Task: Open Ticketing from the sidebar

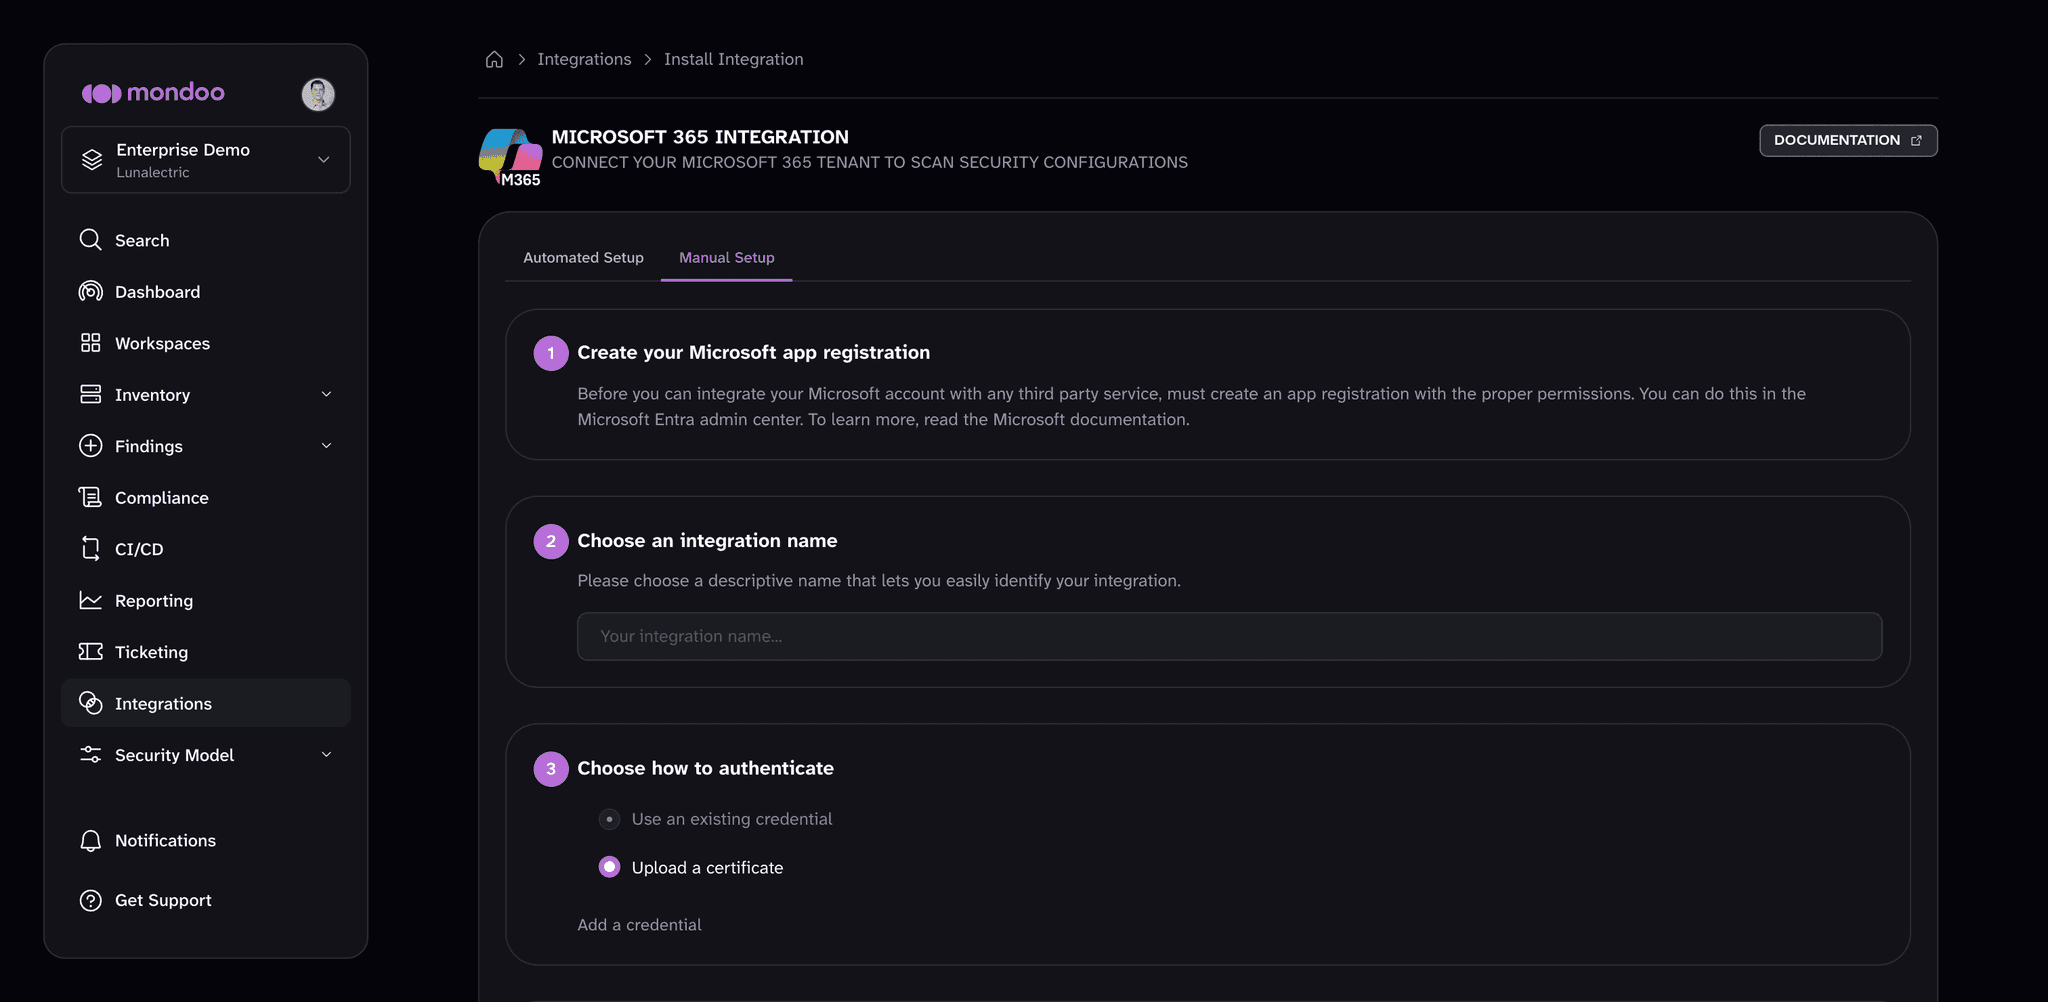Action: (x=206, y=652)
